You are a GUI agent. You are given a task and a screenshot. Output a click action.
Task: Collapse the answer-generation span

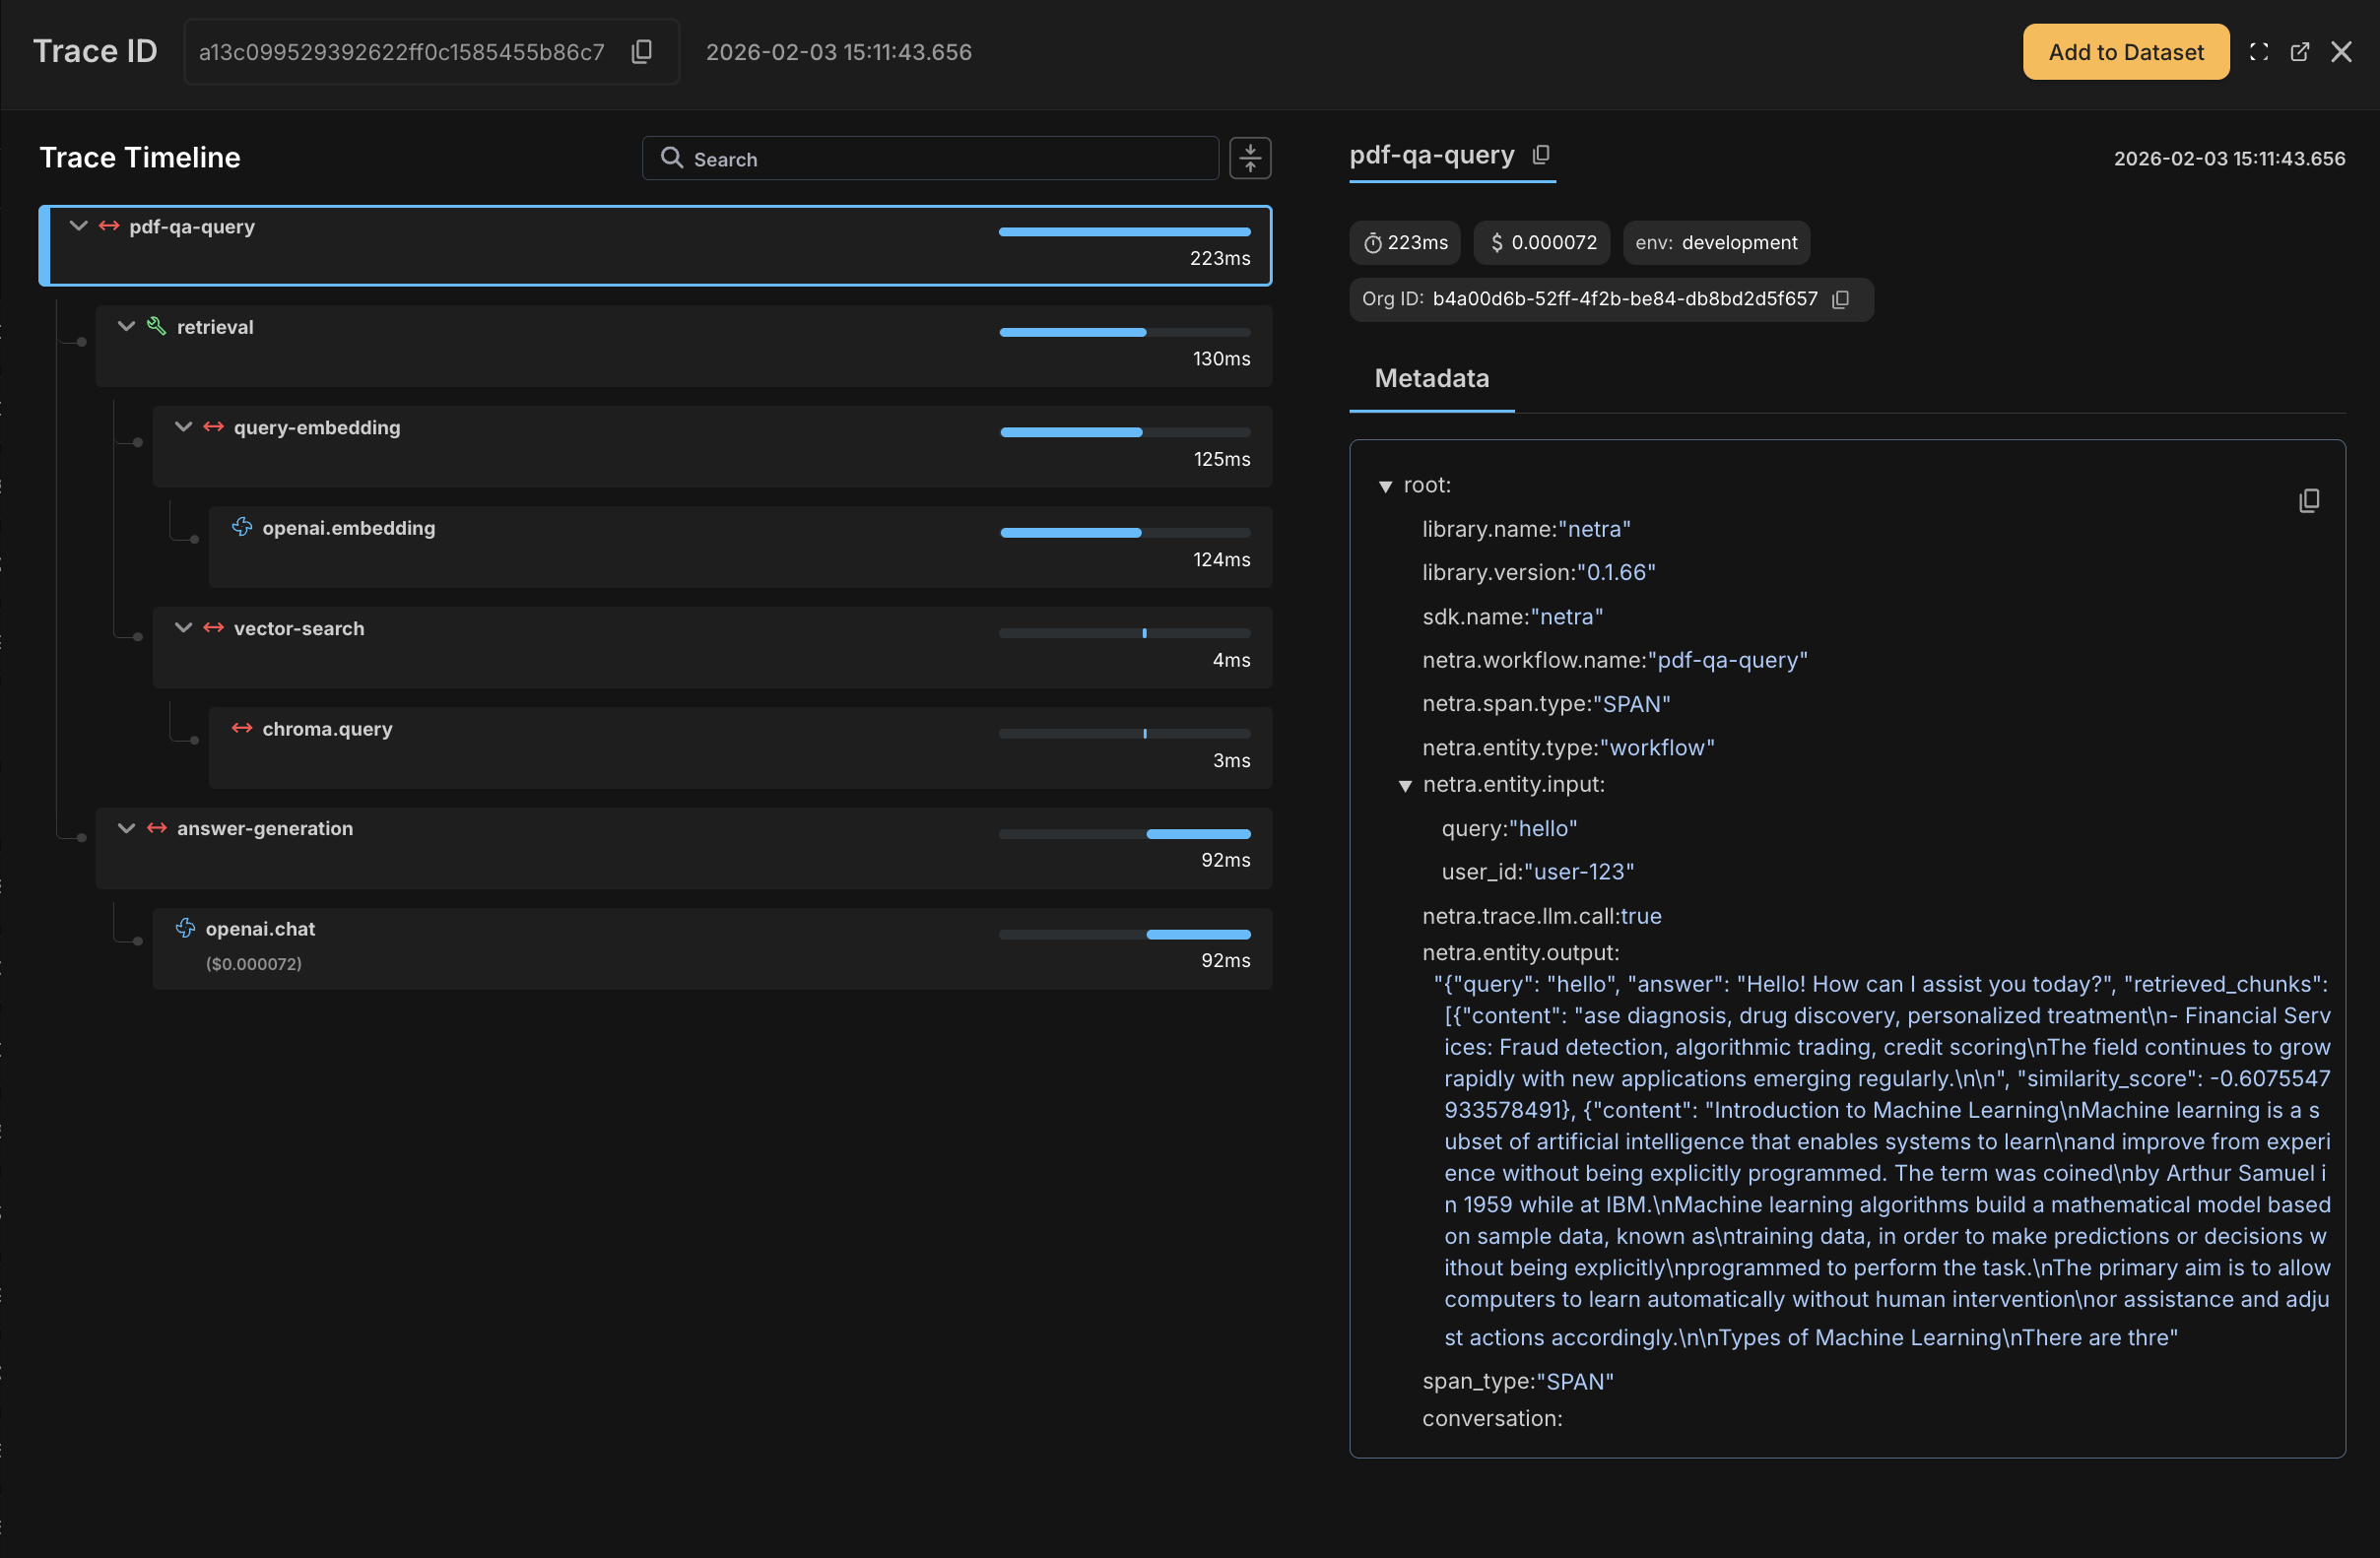(127, 828)
